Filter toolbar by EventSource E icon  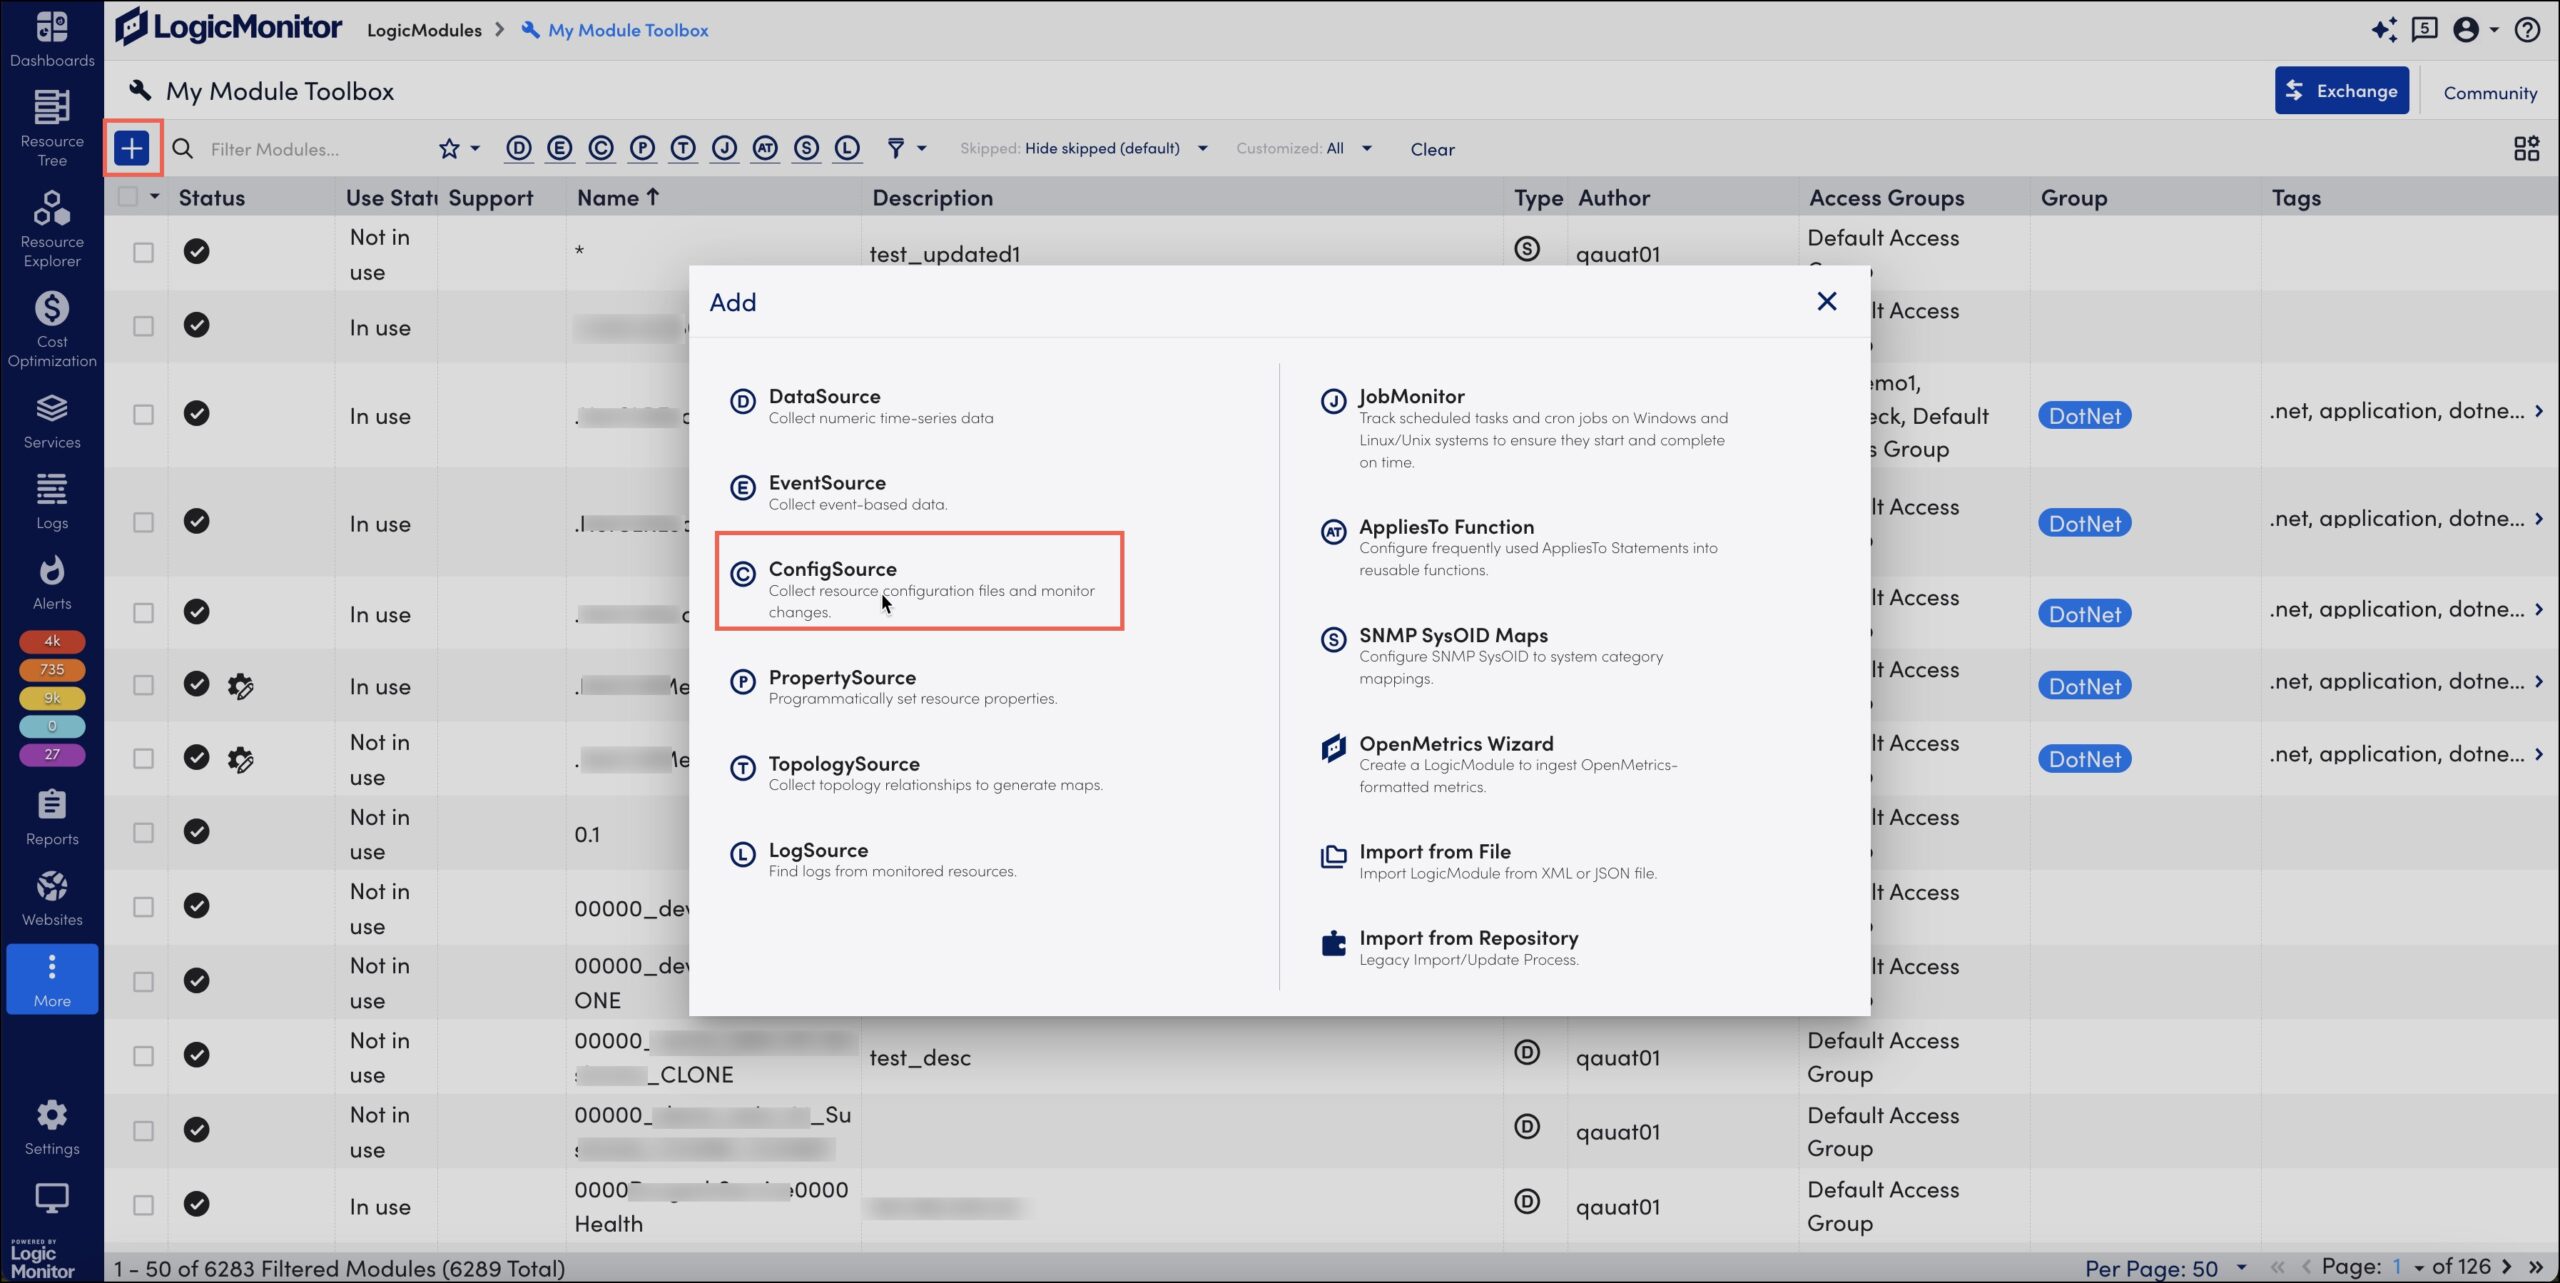point(559,148)
